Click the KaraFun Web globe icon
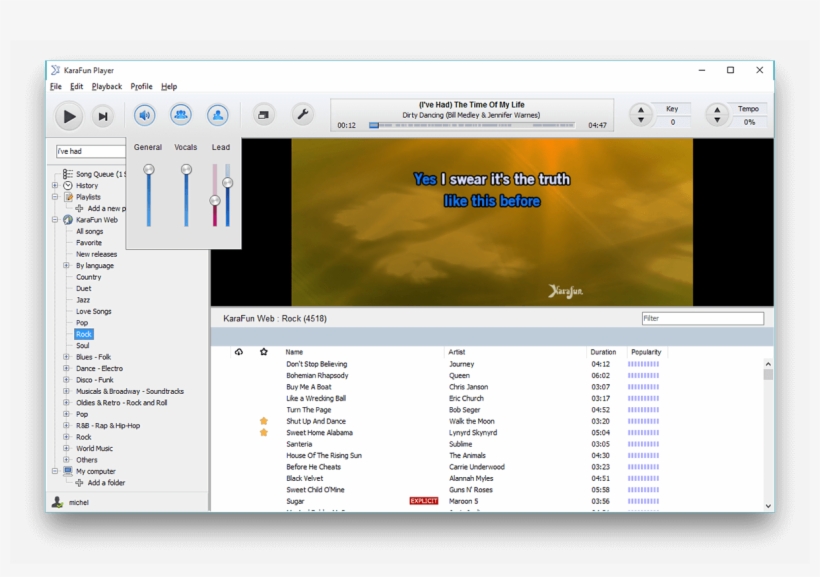The width and height of the screenshot is (820, 577). pyautogui.click(x=68, y=220)
